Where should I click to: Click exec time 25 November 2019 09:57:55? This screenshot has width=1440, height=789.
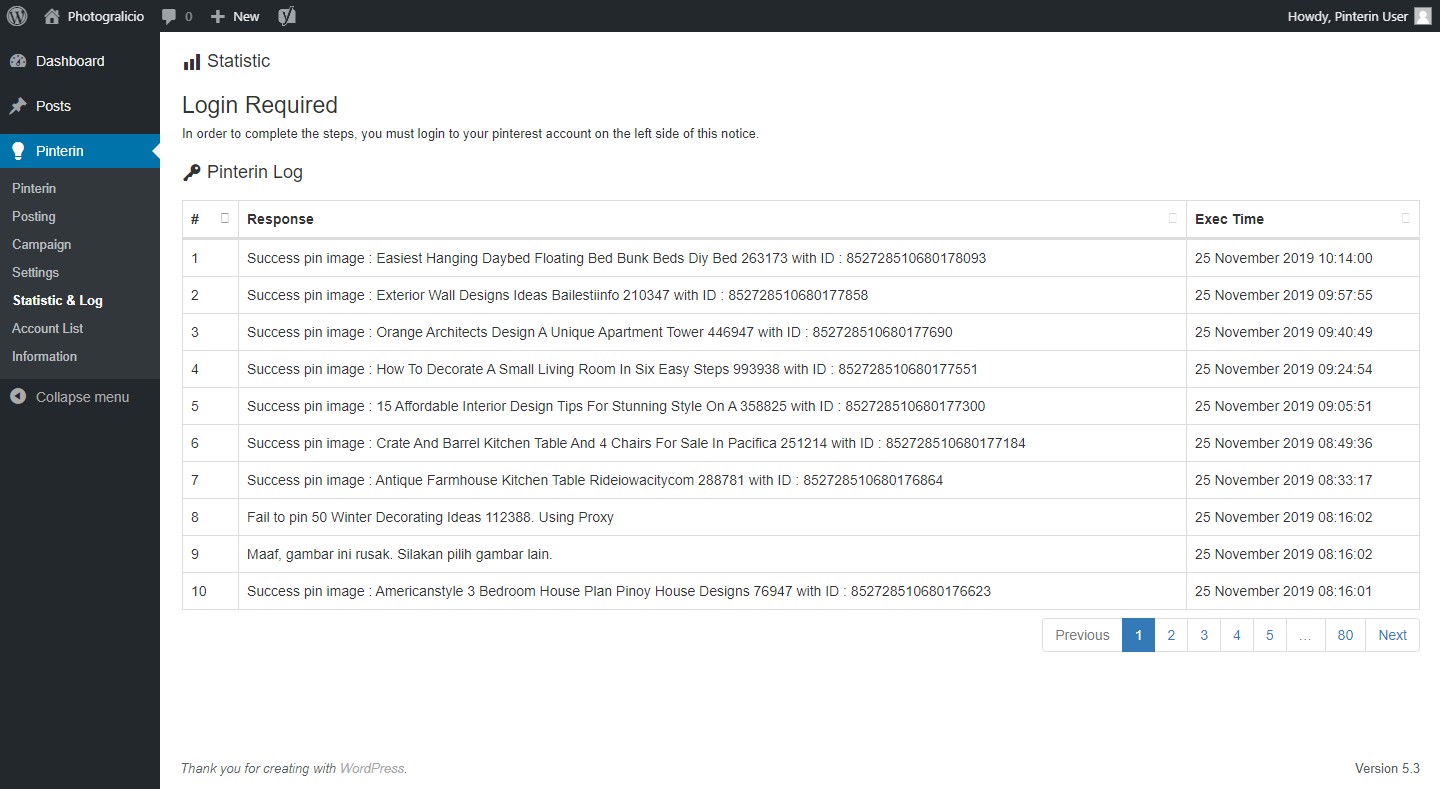pyautogui.click(x=1284, y=295)
